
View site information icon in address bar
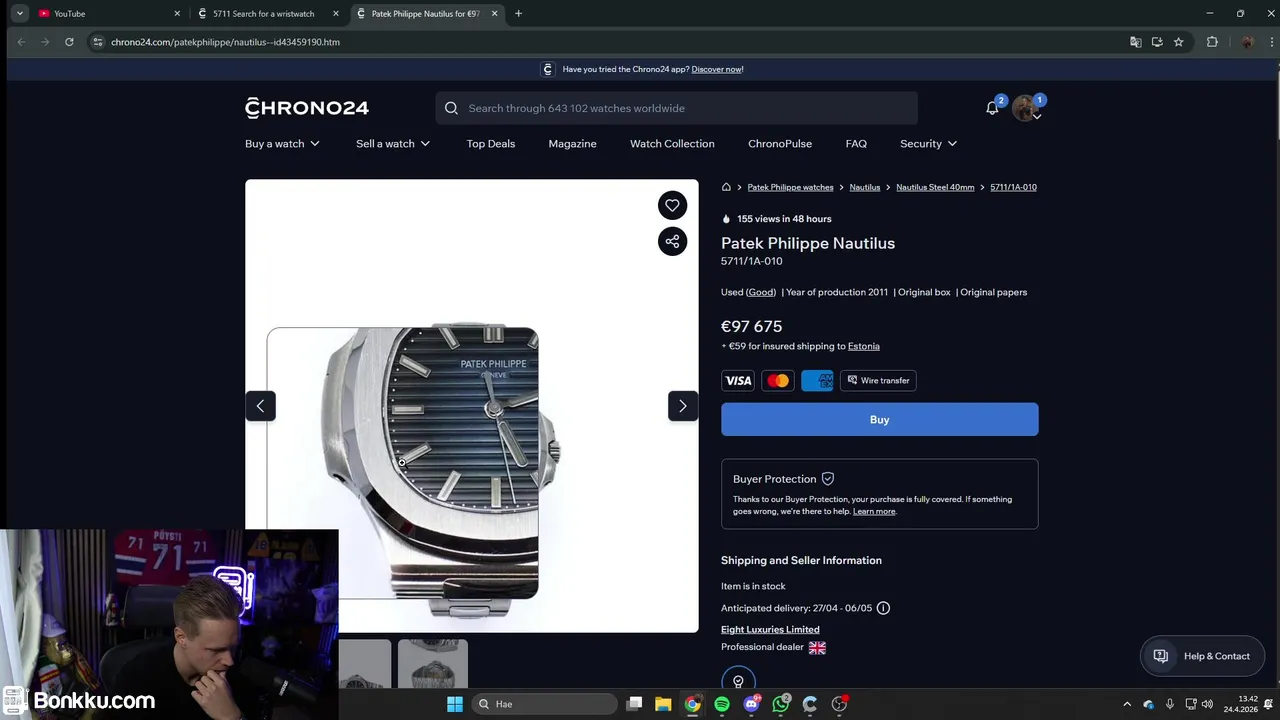pos(97,42)
